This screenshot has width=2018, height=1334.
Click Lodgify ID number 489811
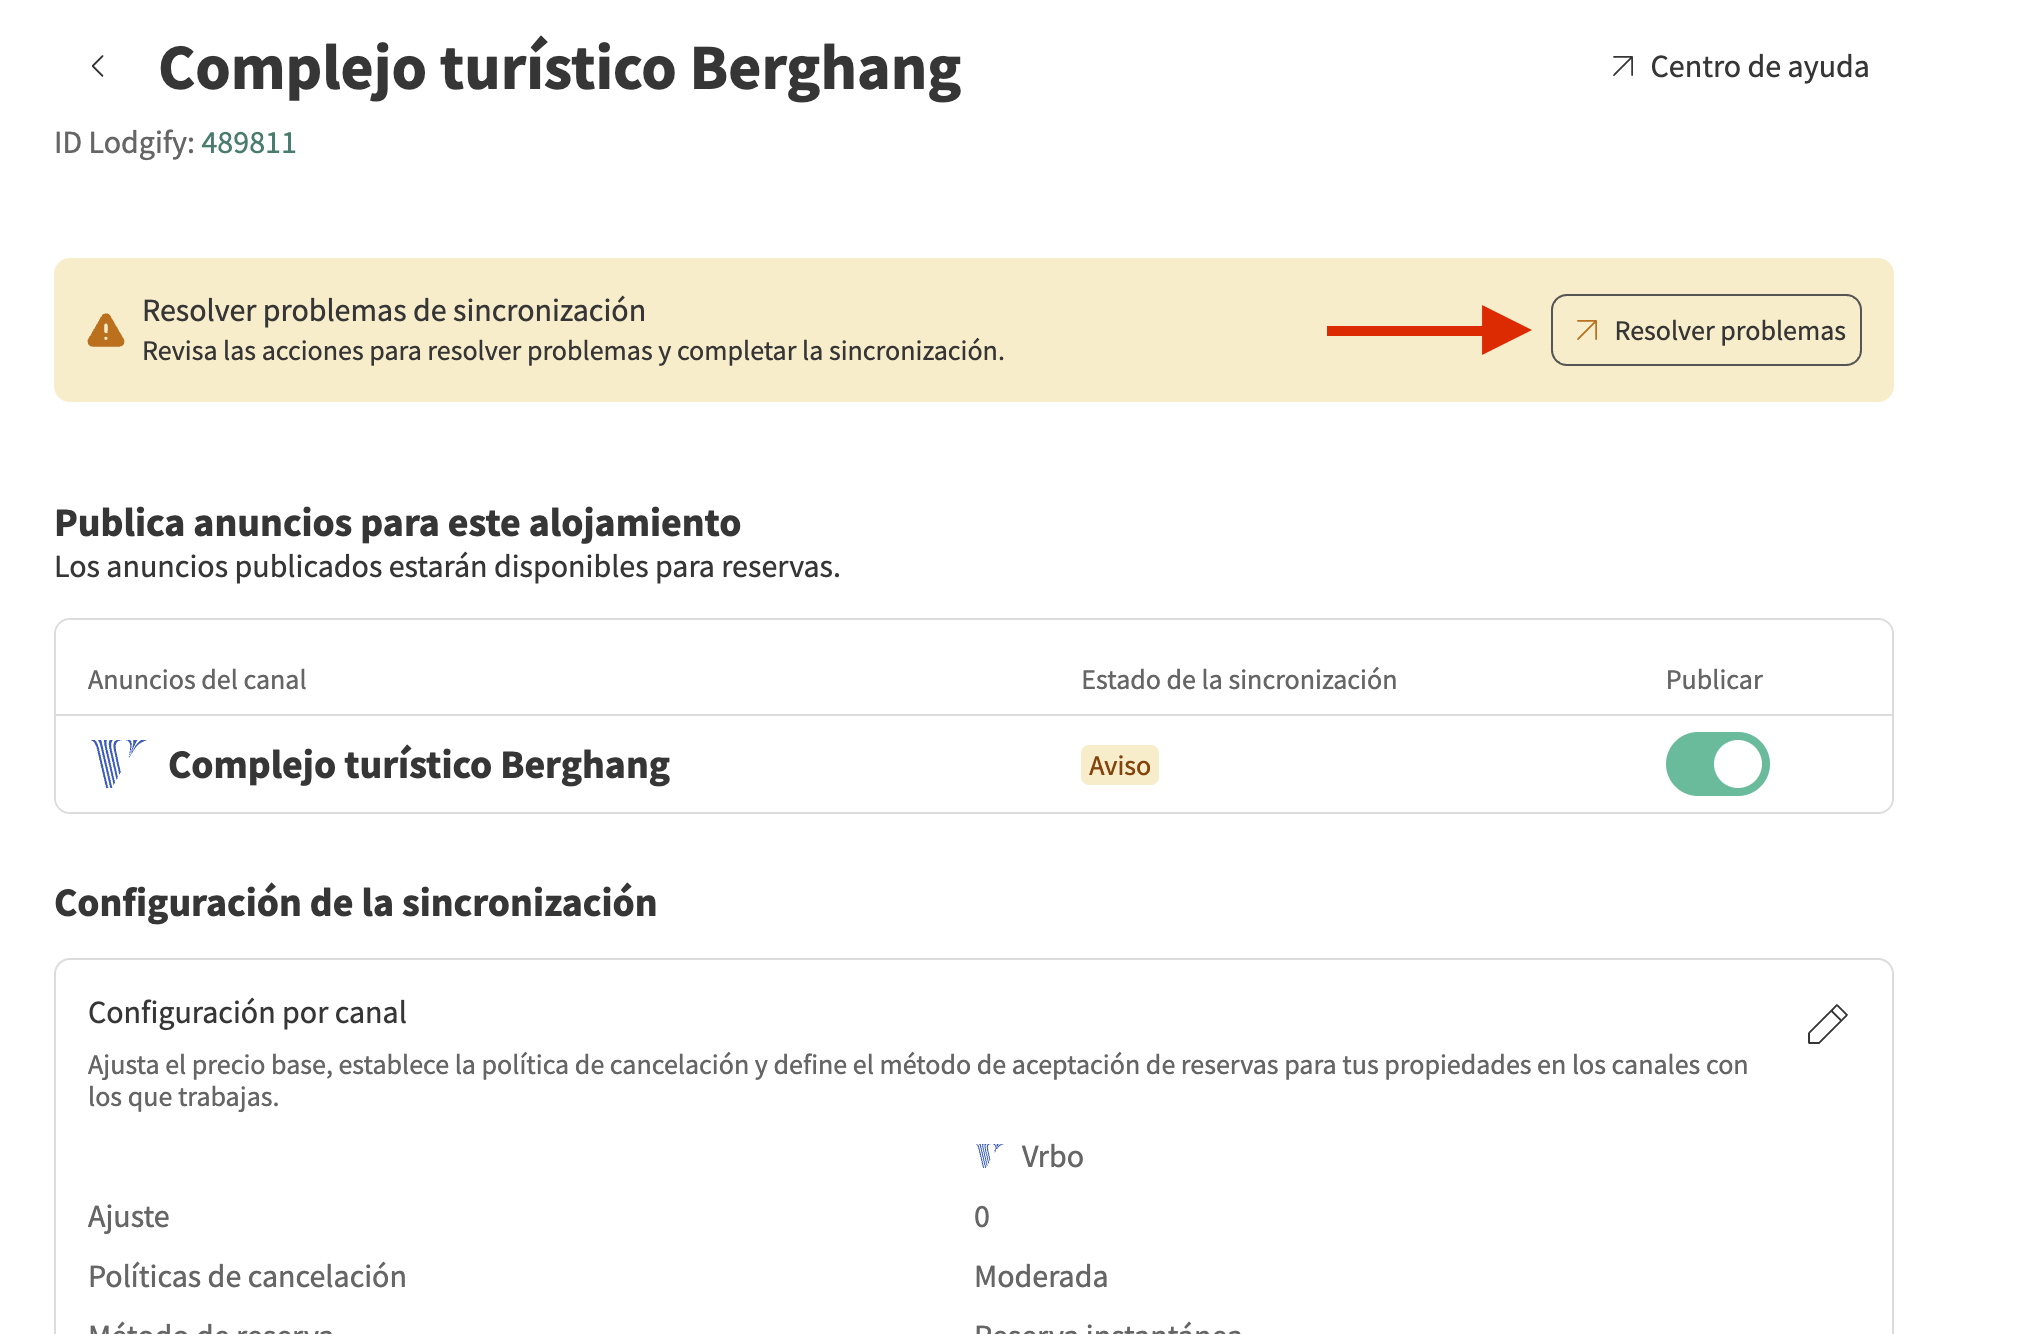(x=248, y=143)
